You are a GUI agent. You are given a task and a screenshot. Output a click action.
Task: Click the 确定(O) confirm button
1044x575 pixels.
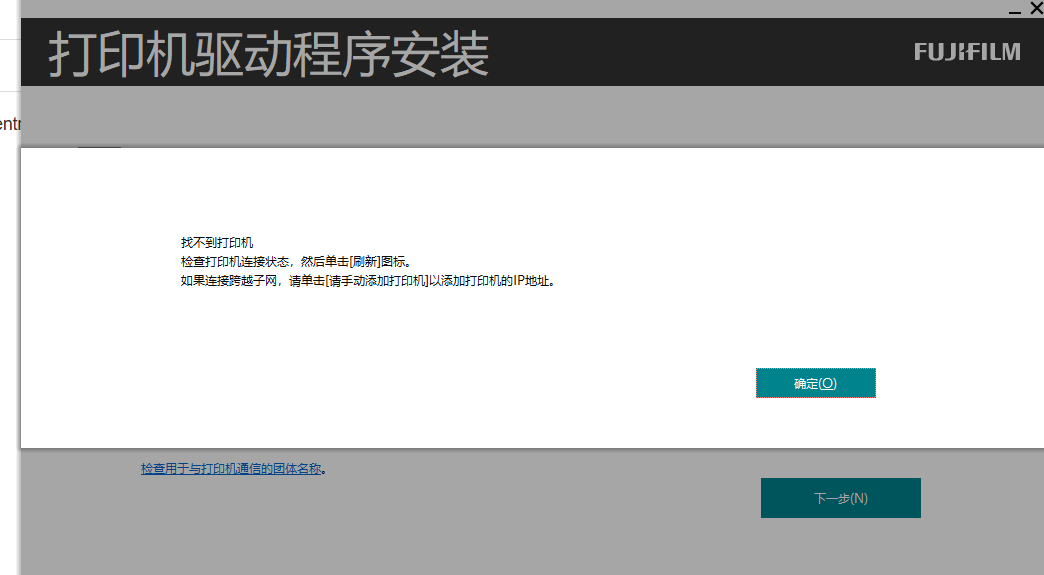coord(816,383)
